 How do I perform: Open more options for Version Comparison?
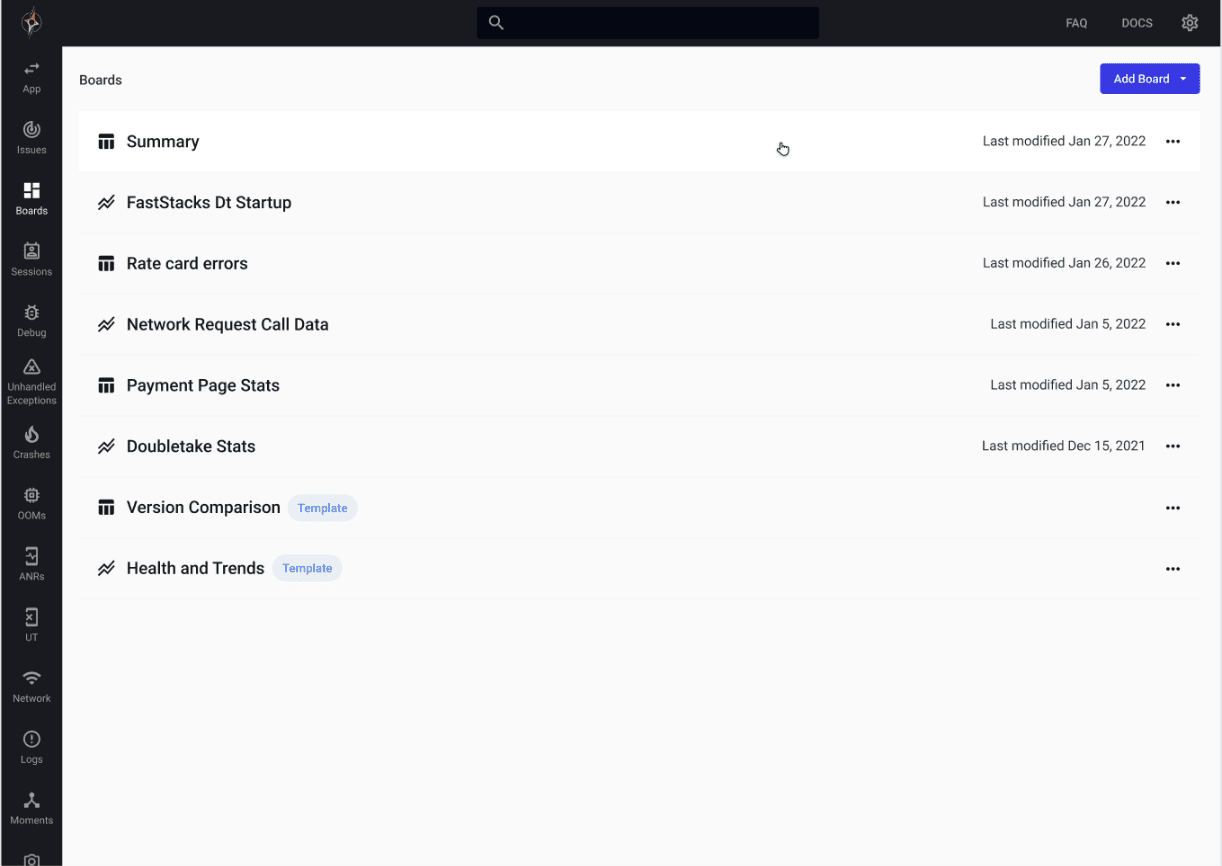point(1173,508)
